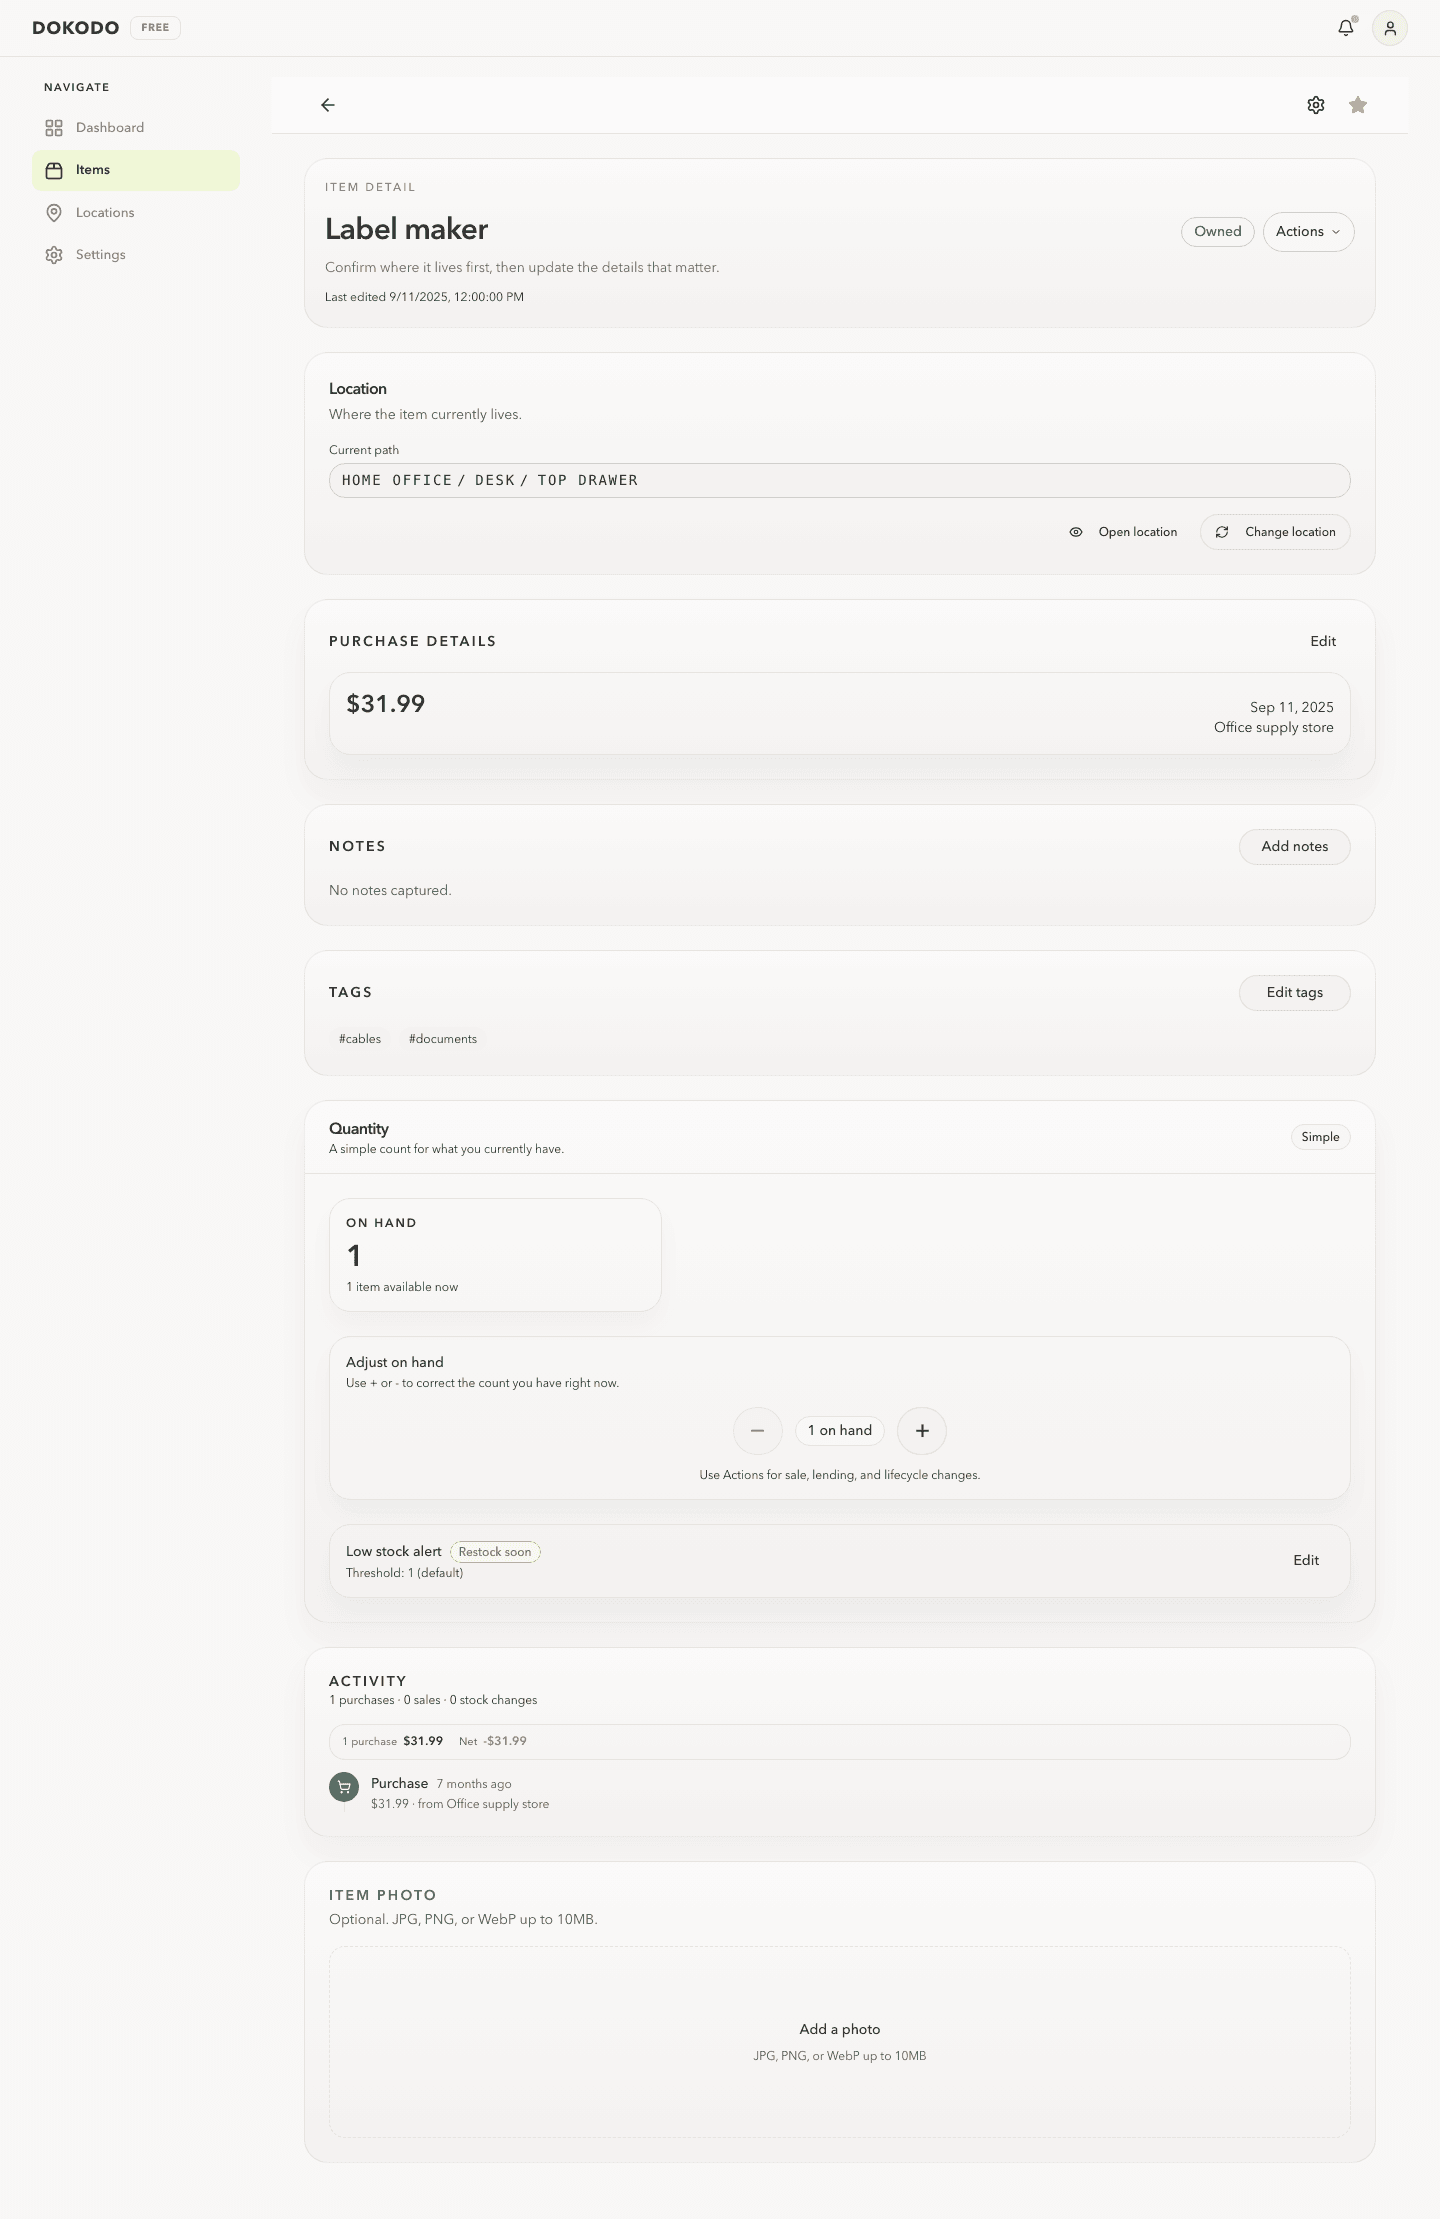The height and width of the screenshot is (2219, 1440).
Task: Expand the Actions dropdown
Action: point(1308,232)
